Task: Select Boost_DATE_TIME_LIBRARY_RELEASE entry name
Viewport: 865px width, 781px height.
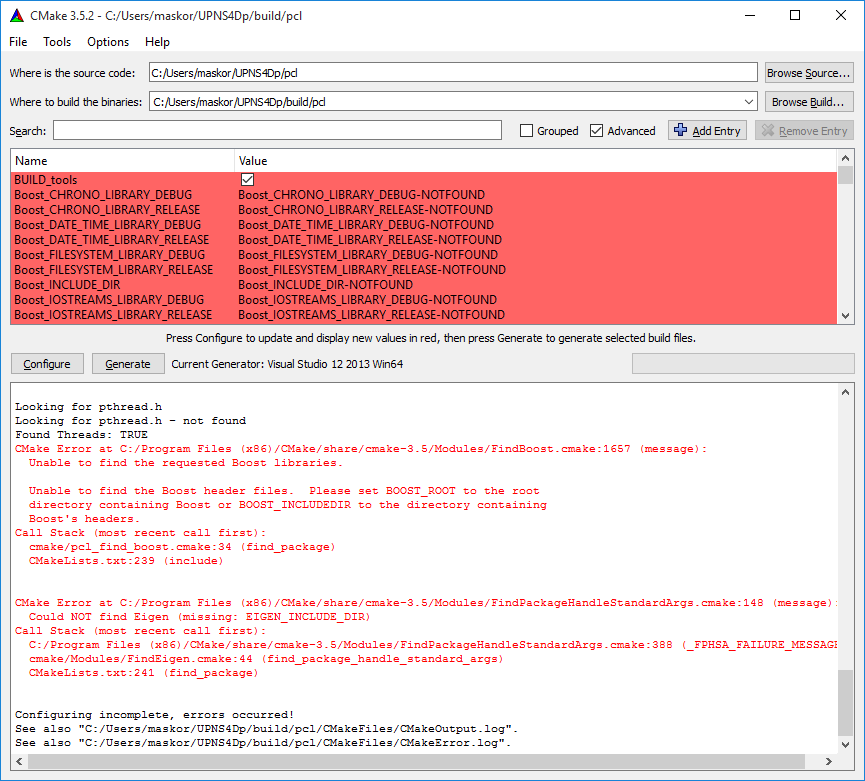Action: click(x=111, y=240)
